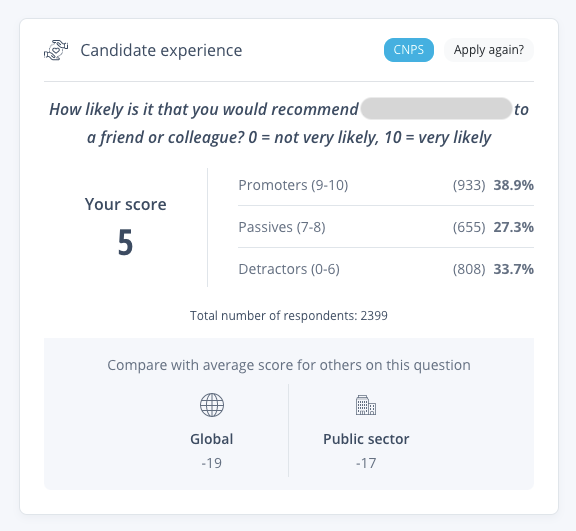Select the CNPS tab pill
576x531 pixels.
[408, 50]
